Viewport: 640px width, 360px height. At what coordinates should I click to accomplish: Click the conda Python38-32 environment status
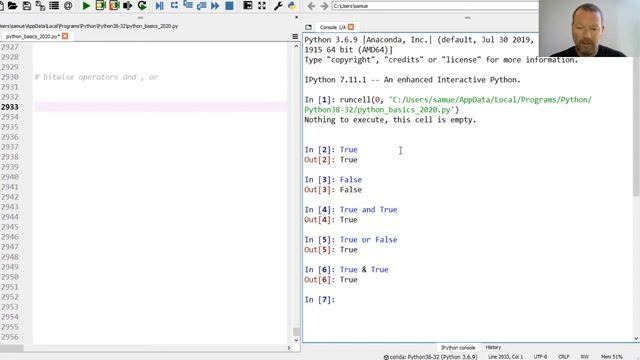430,357
